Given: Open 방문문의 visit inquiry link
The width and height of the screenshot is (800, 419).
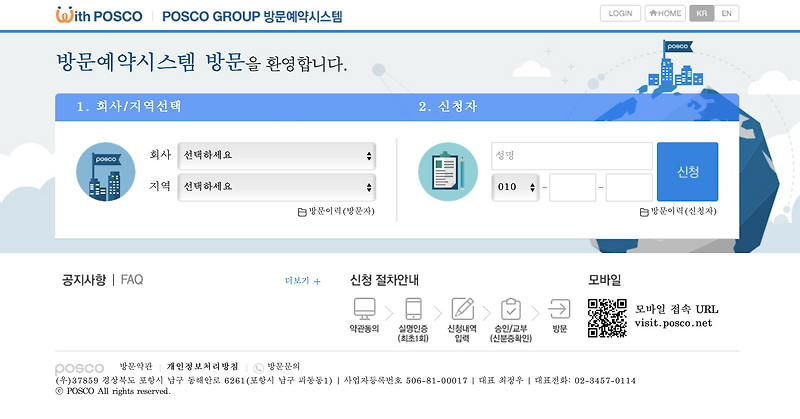Looking at the screenshot, I should [x=284, y=366].
